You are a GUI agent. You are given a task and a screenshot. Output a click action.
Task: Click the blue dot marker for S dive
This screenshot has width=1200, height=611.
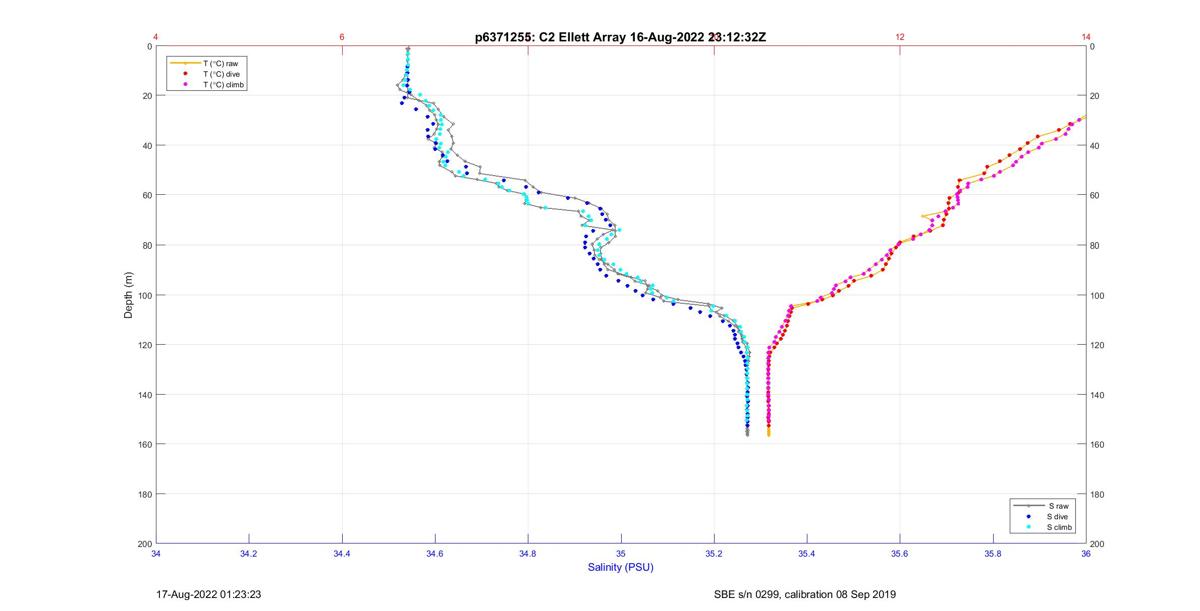pyautogui.click(x=1027, y=516)
